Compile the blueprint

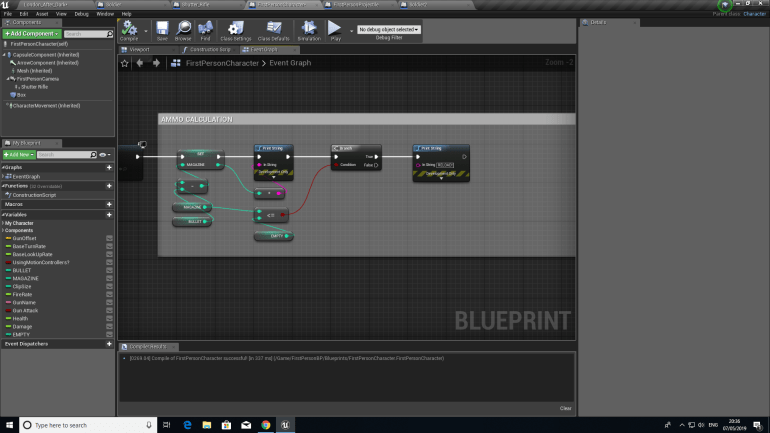point(129,30)
